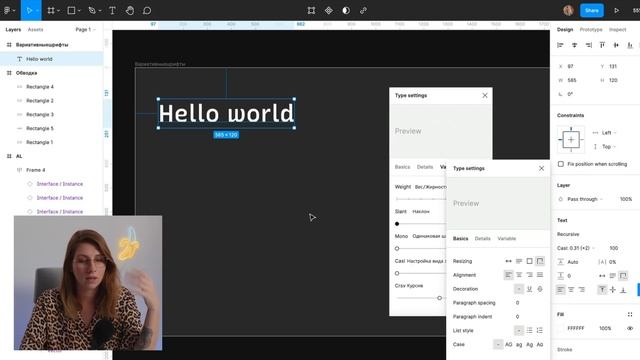Select the Rectangle shape tool
The height and width of the screenshot is (360, 640).
(71, 10)
